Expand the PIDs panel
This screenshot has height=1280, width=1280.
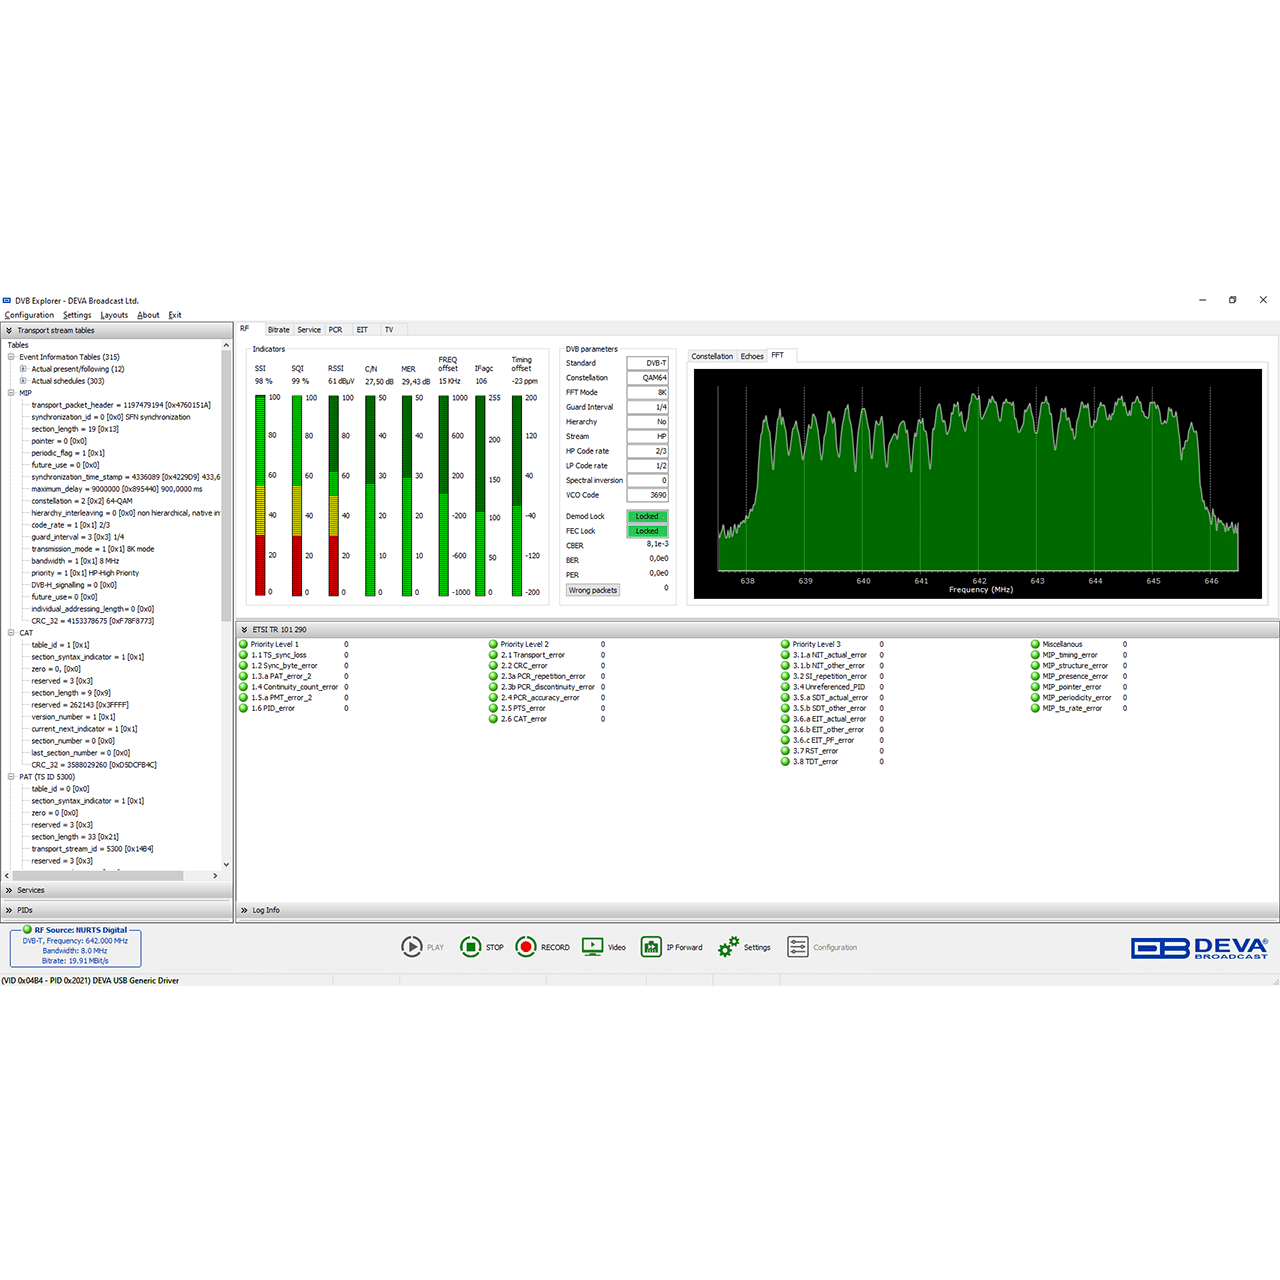pos(9,910)
